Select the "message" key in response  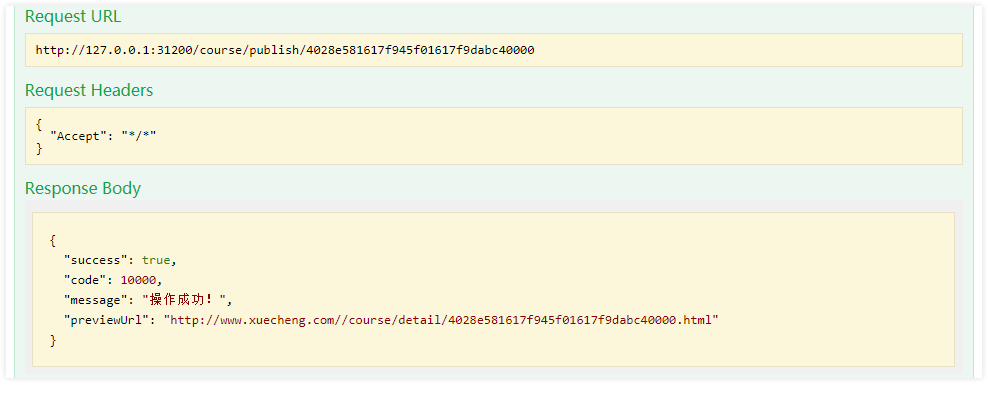pyautogui.click(x=96, y=301)
